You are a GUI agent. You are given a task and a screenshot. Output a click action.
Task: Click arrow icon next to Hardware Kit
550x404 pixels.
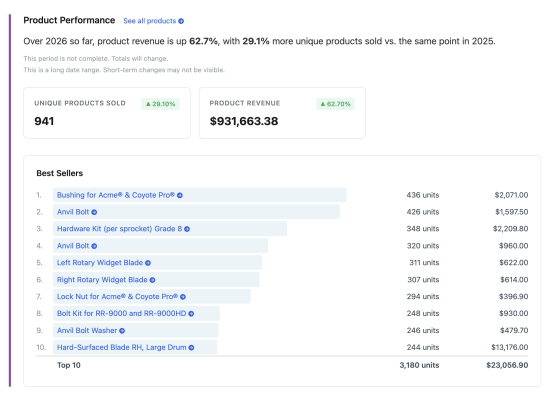point(187,229)
